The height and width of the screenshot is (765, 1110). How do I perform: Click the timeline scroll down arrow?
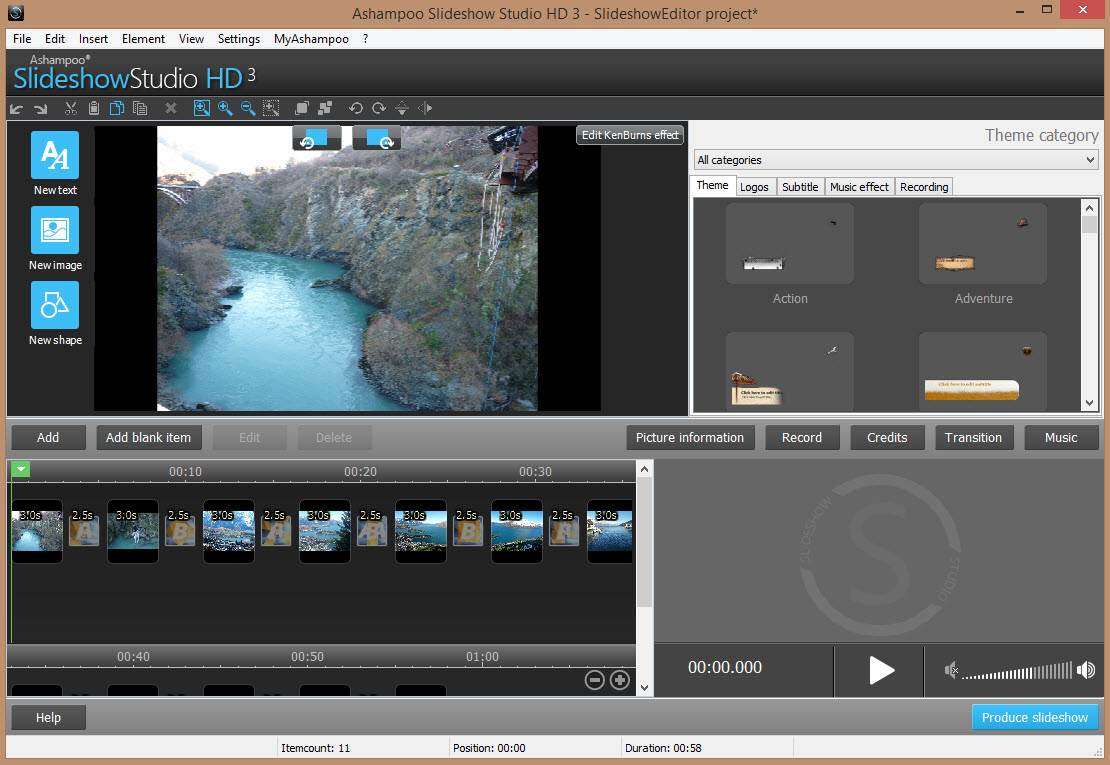click(644, 688)
